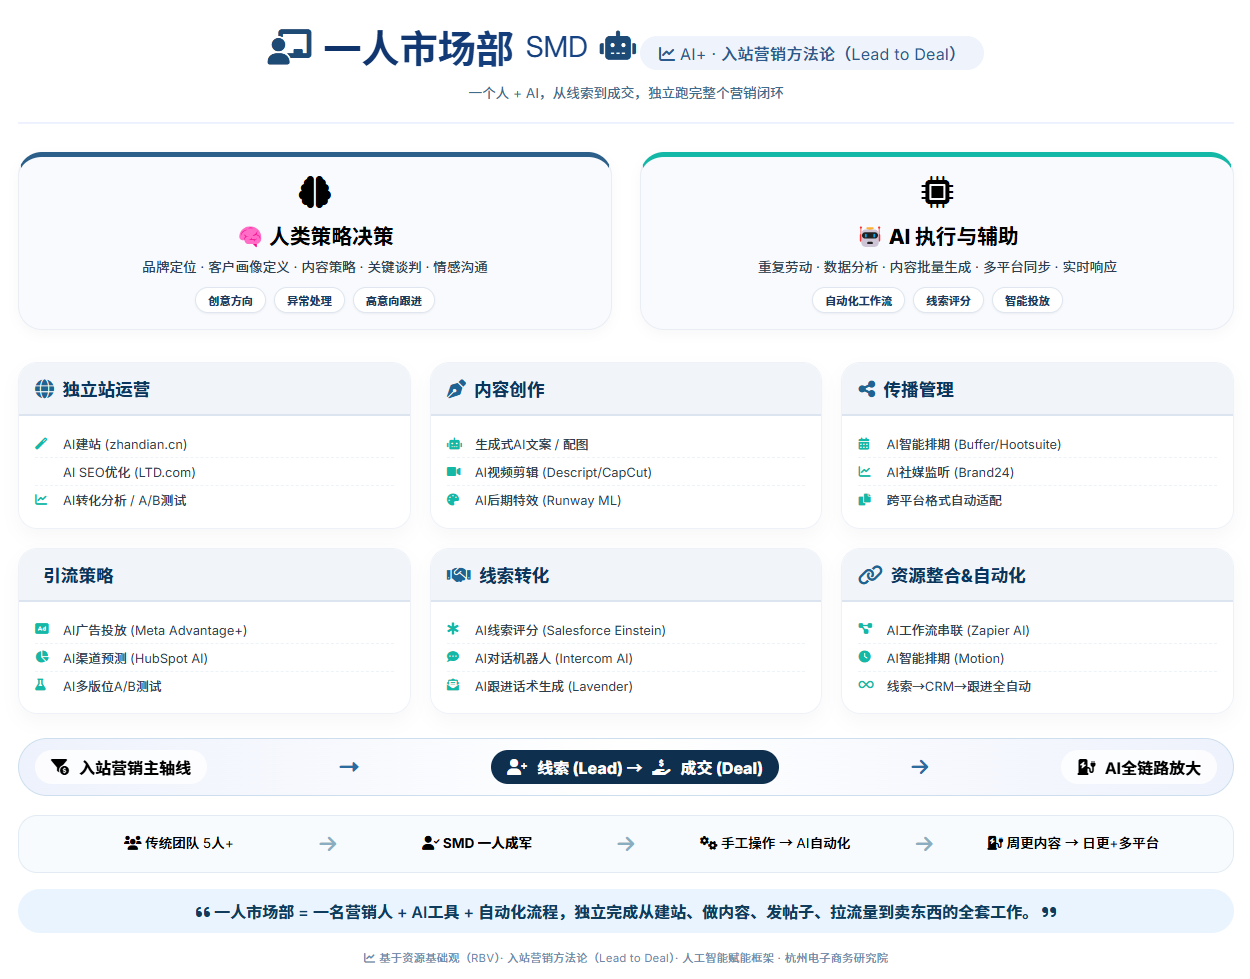The width and height of the screenshot is (1250, 979).
Task: Click the microchip icon above AI 执行与辅助
Action: pyautogui.click(x=936, y=191)
